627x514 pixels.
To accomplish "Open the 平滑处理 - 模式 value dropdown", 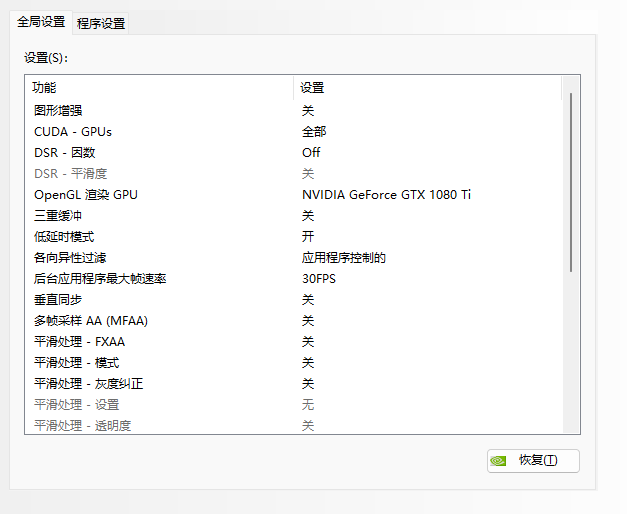I will (308, 362).
